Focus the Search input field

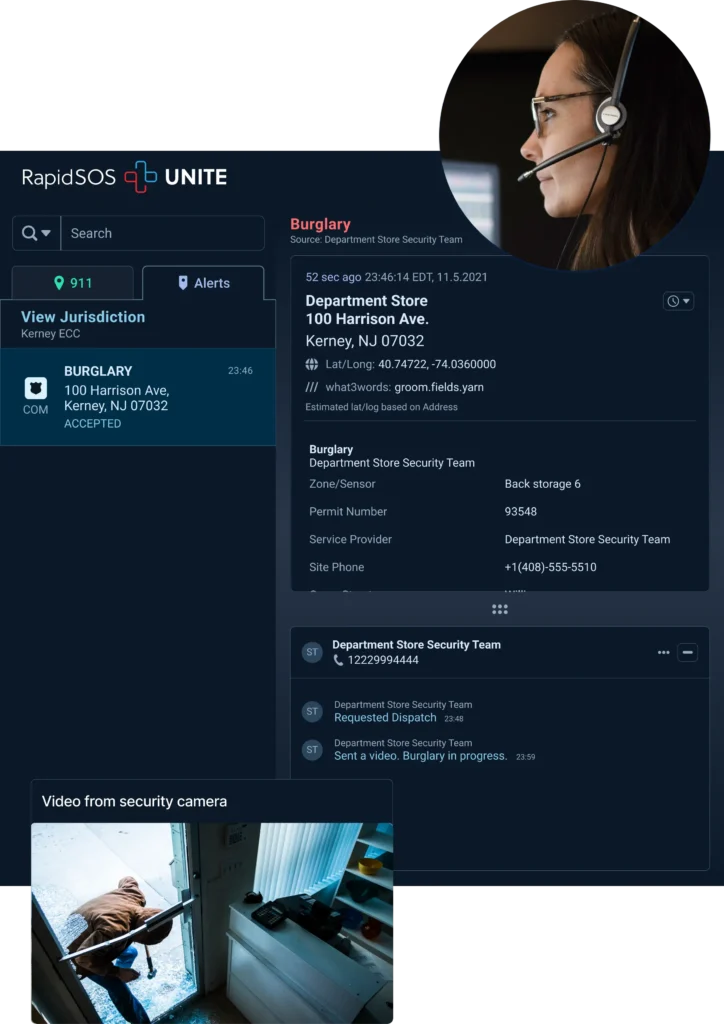(x=162, y=233)
